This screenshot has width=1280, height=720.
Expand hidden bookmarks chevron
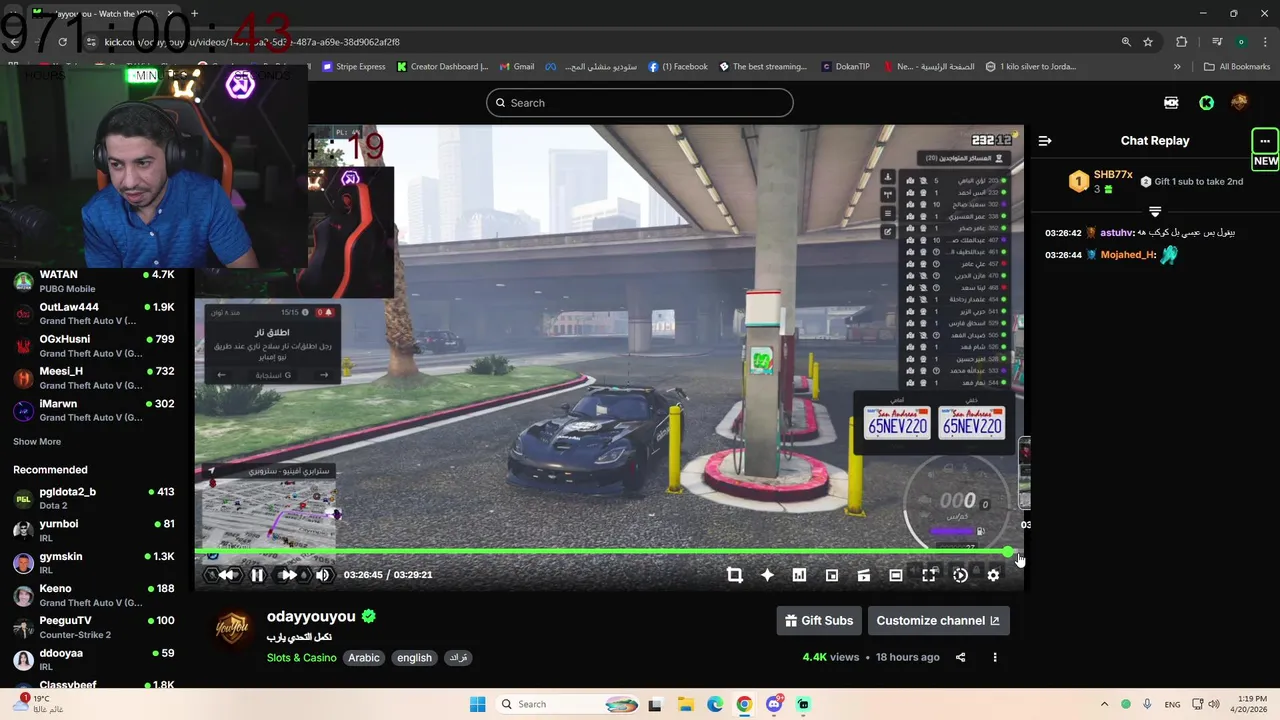click(1177, 67)
